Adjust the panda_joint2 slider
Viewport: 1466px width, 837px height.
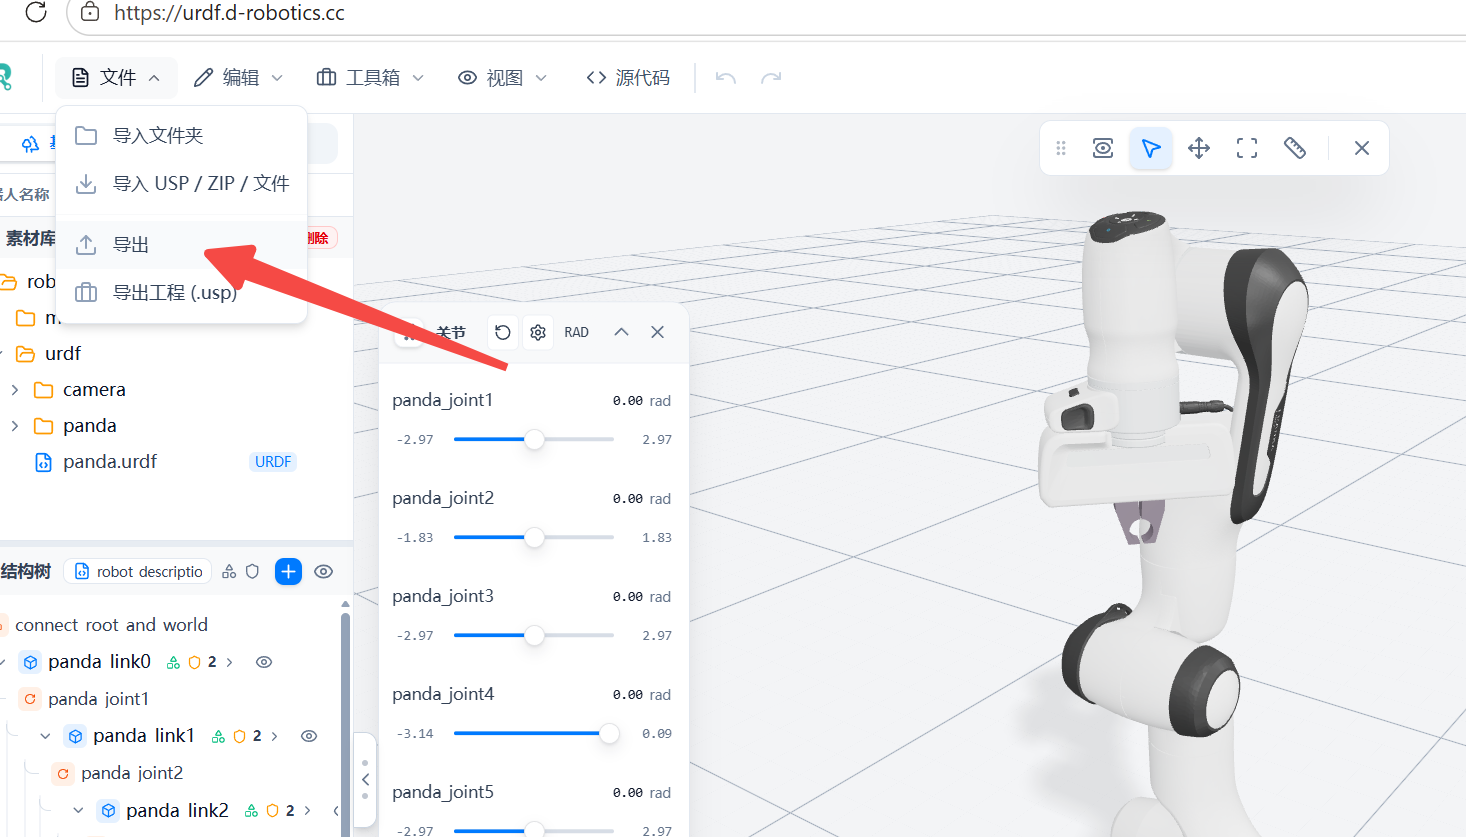(535, 537)
